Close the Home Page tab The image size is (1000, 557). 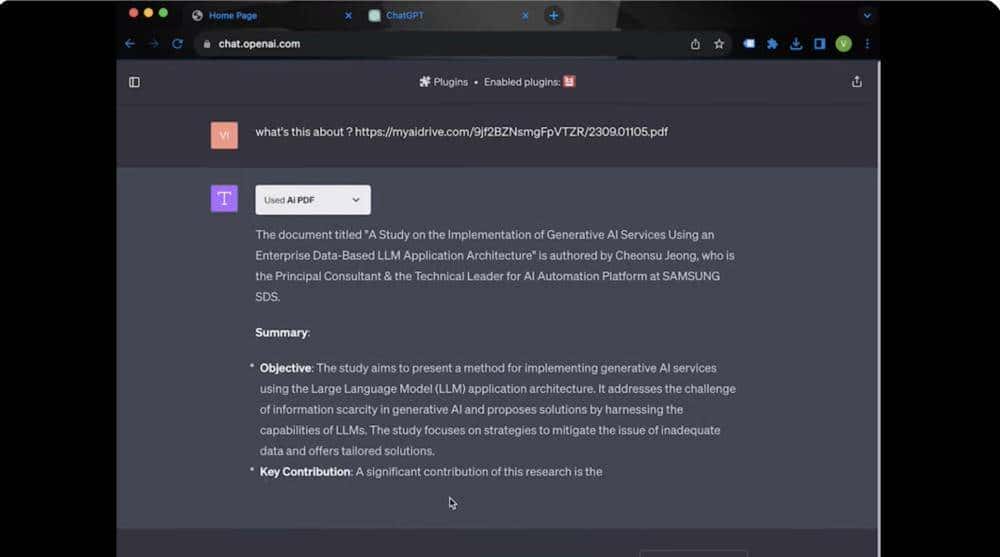pos(348,16)
